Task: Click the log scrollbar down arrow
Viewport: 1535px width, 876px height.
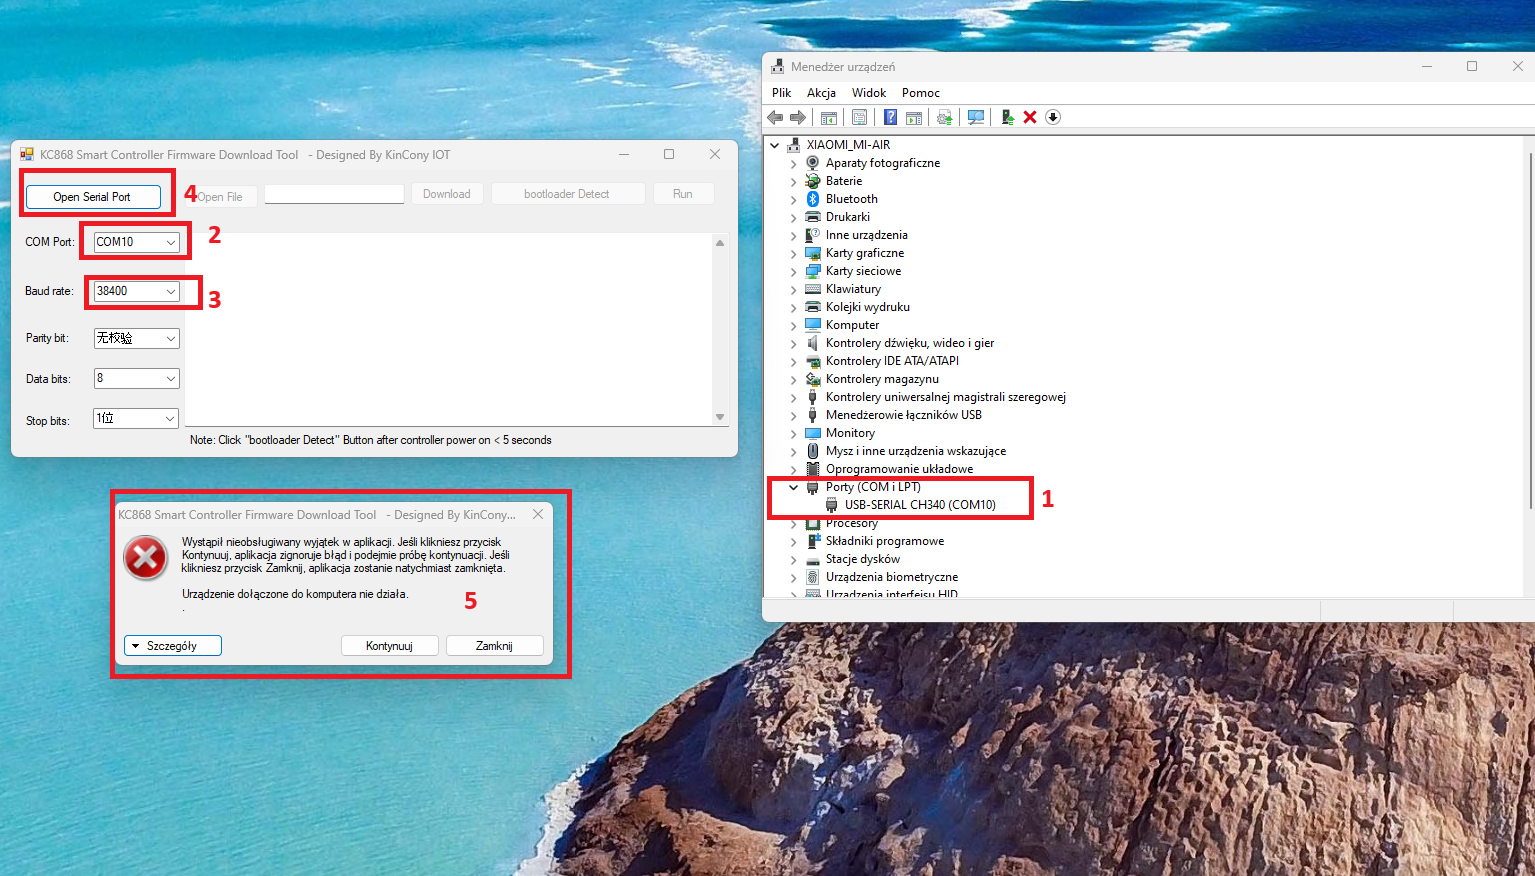Action: click(720, 417)
